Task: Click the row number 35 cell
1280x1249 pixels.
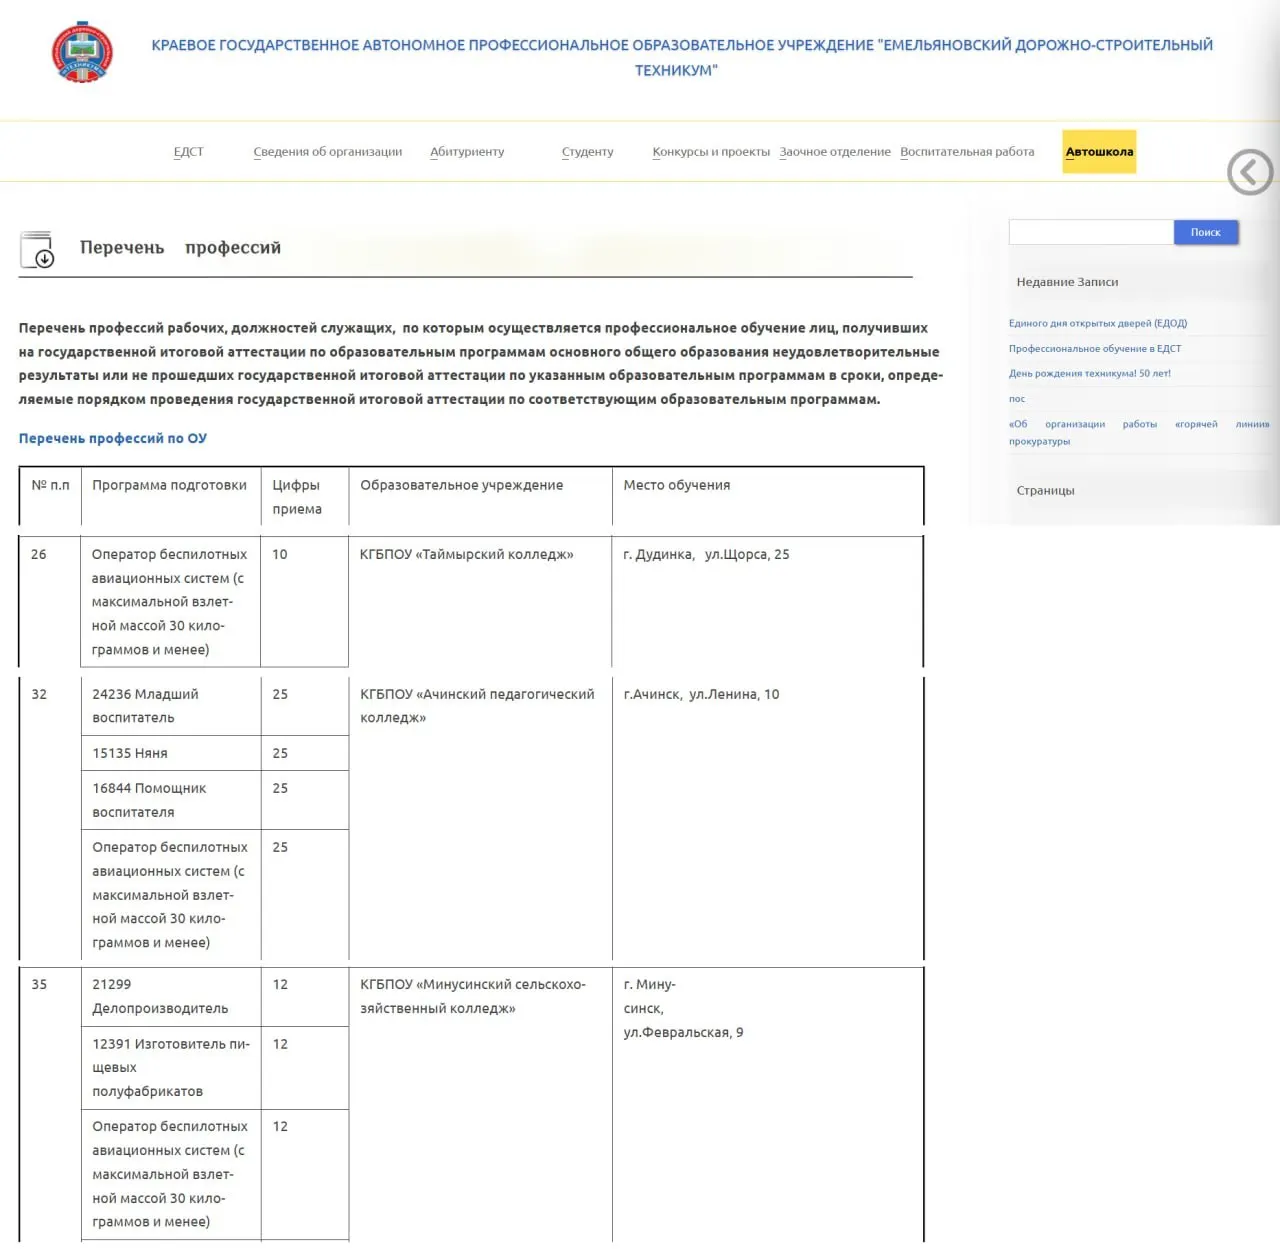Action: tap(50, 1105)
